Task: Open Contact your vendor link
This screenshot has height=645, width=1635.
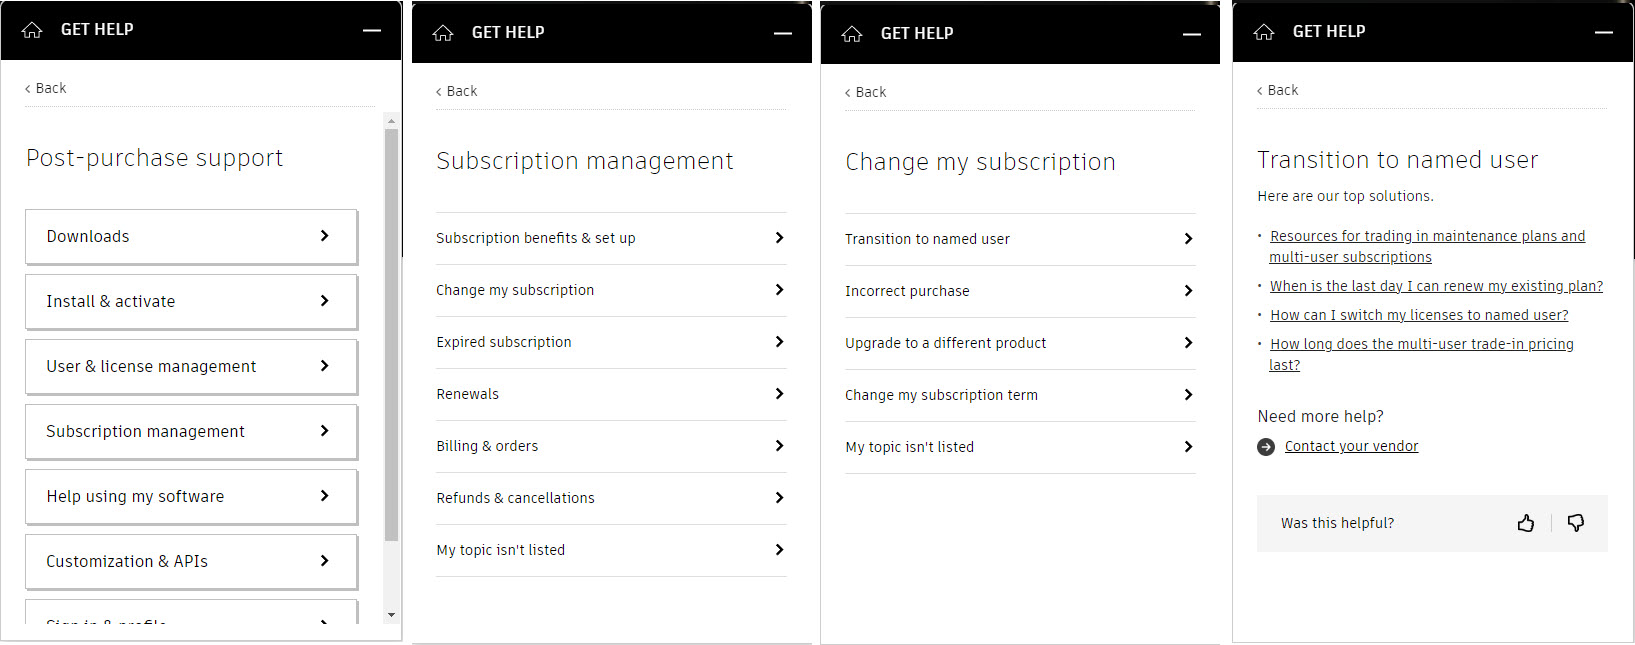Action: [1351, 446]
